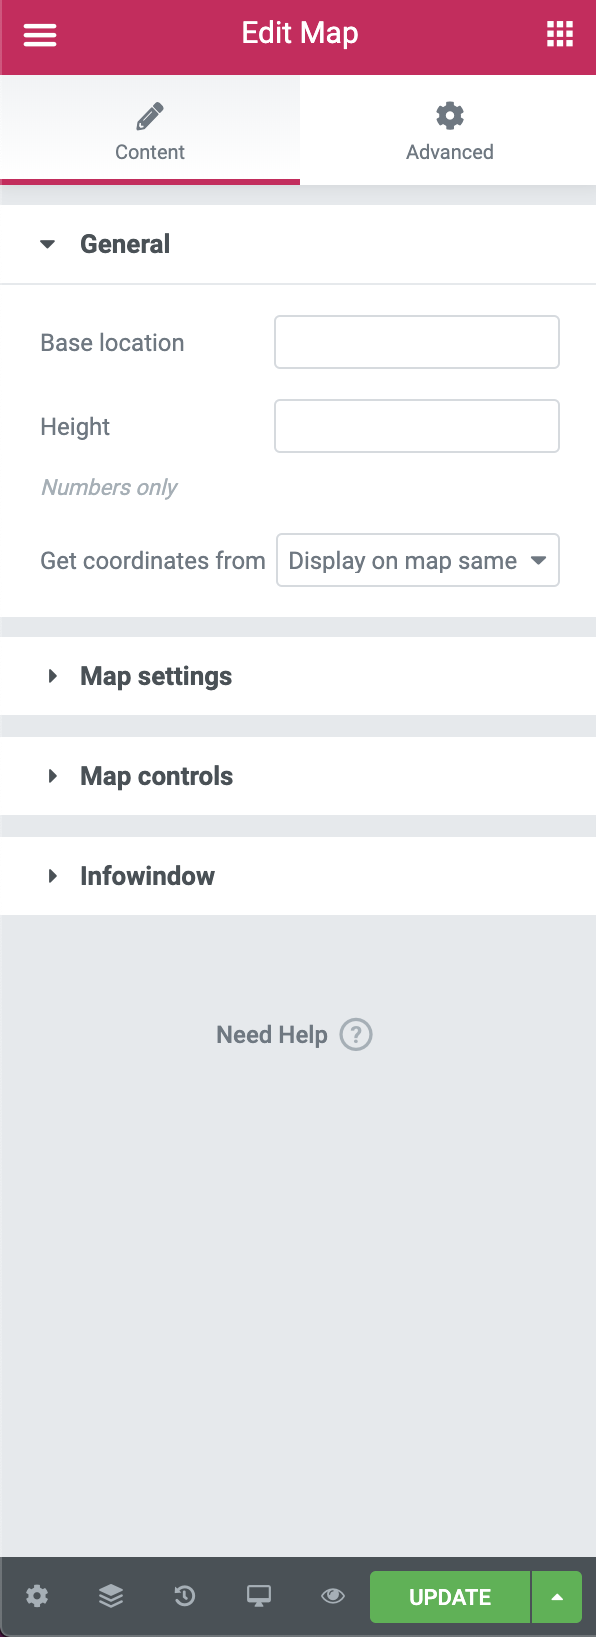596x1637 pixels.
Task: Click the preview eye icon
Action: (x=332, y=1597)
